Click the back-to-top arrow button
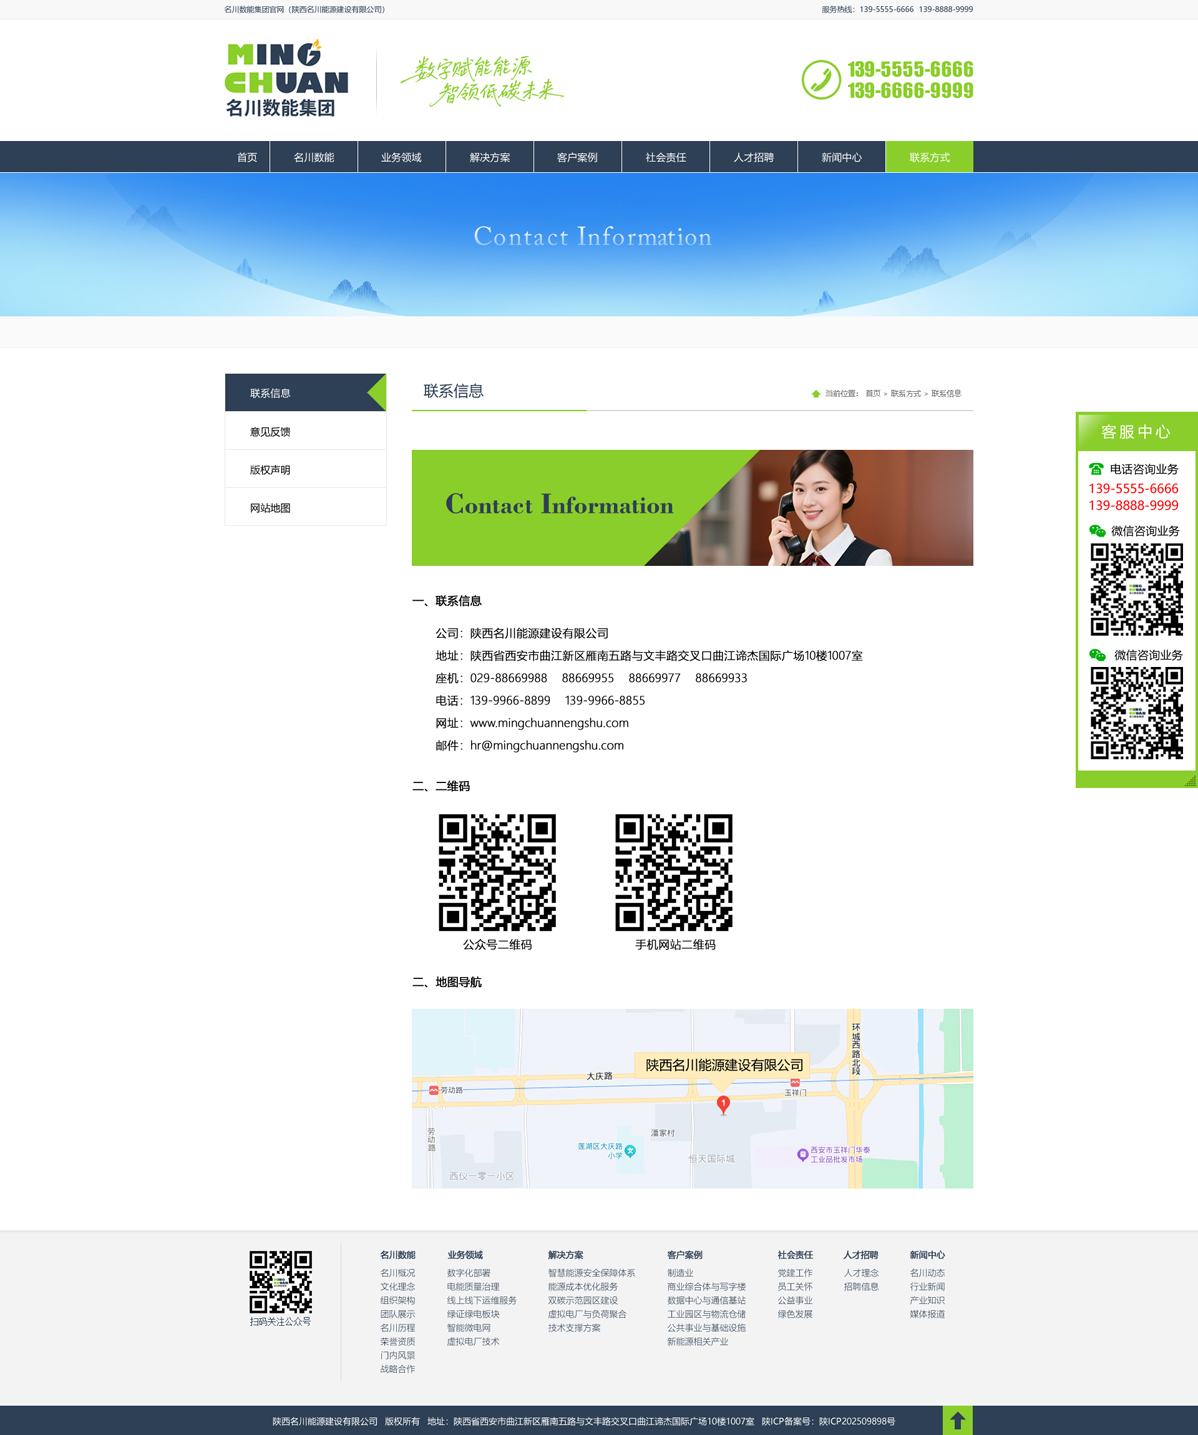This screenshot has width=1198, height=1435. point(957,1420)
